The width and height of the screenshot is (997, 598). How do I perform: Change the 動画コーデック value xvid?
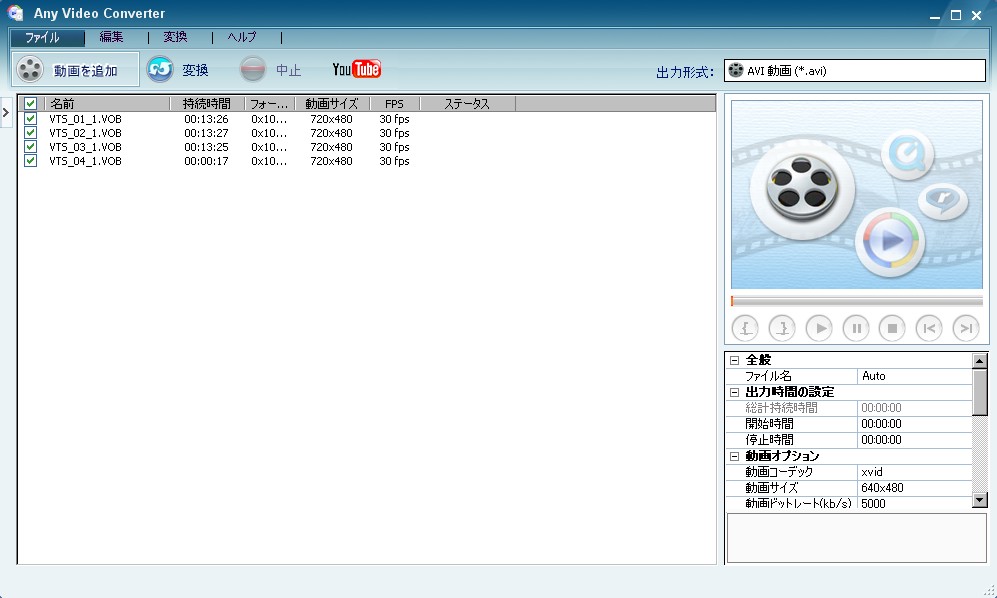click(914, 472)
